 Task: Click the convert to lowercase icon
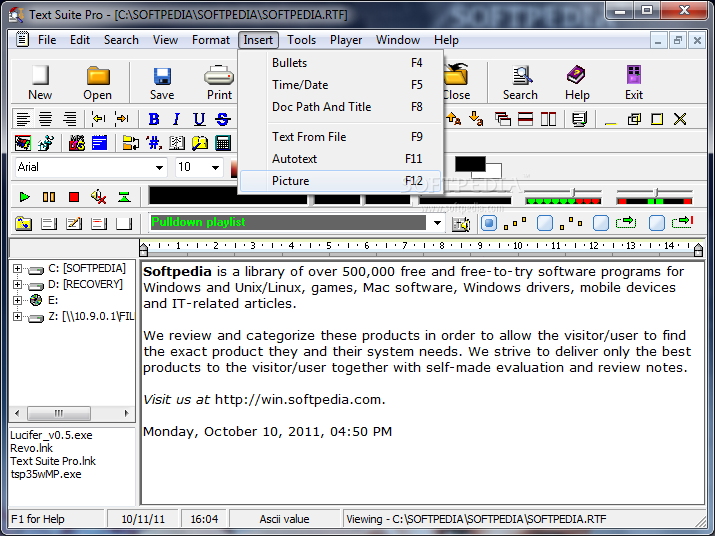[x=476, y=119]
